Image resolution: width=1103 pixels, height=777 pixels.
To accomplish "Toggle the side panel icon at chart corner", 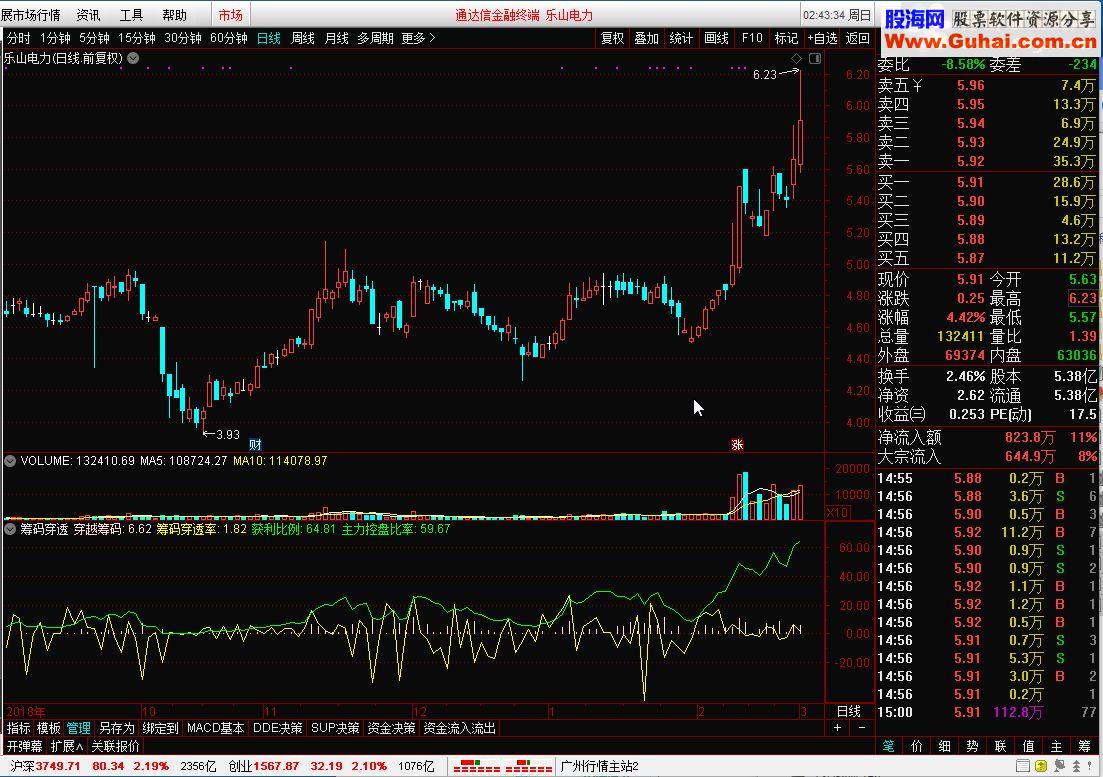I will (815, 58).
